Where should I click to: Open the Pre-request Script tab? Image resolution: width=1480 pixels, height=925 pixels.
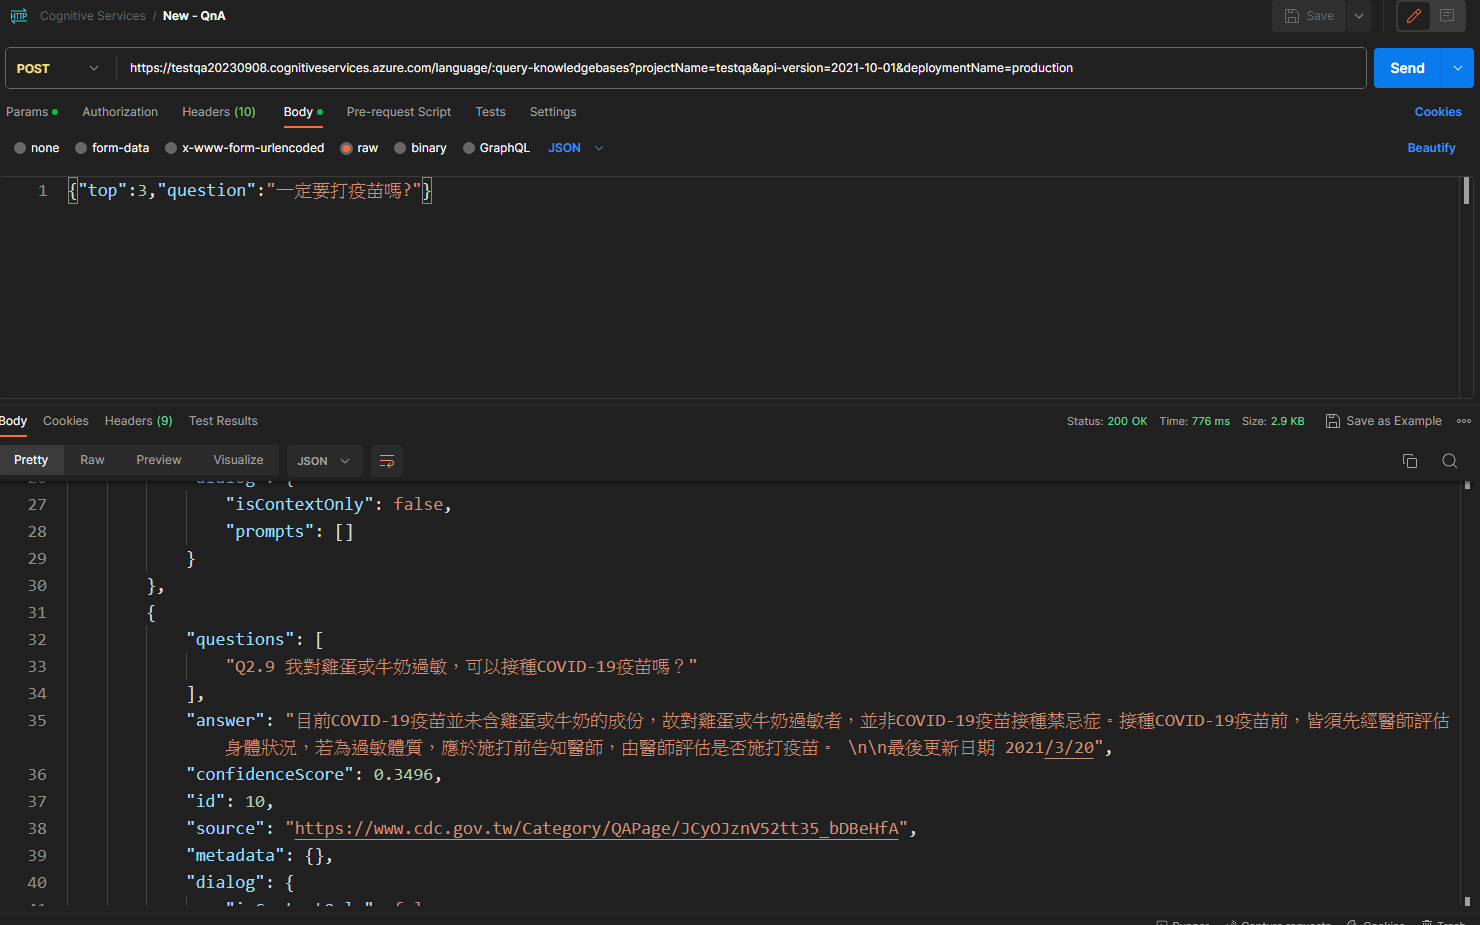click(x=399, y=112)
